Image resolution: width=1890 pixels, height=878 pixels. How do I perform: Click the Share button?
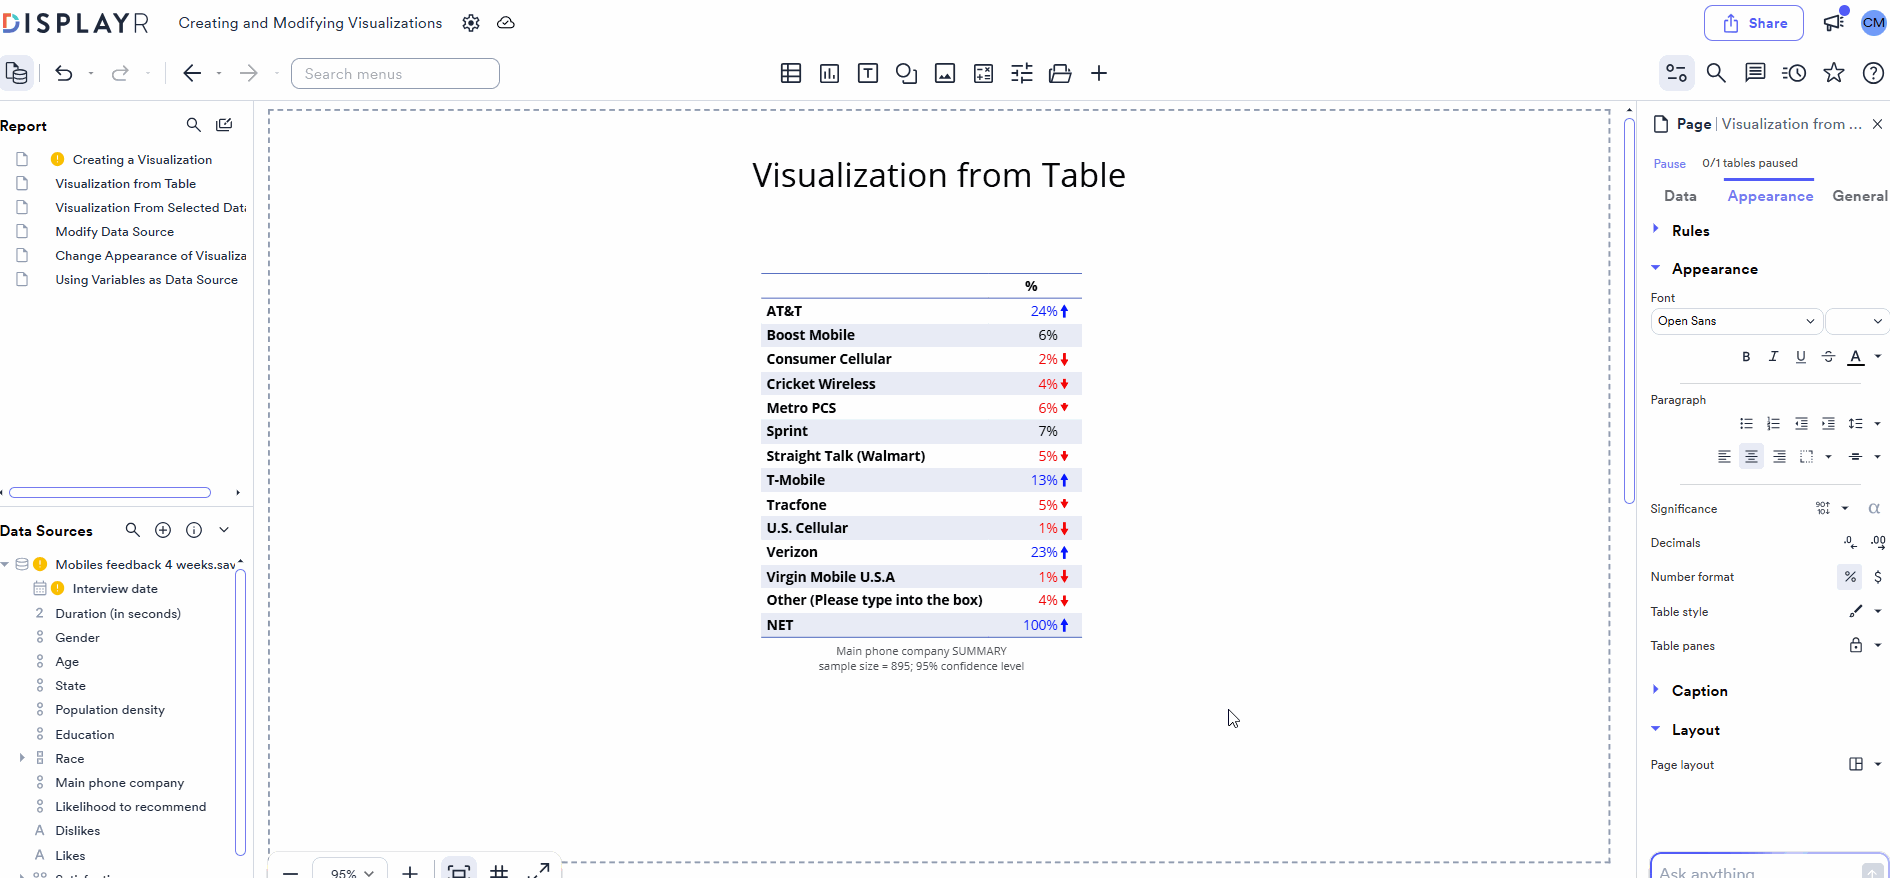1754,23
